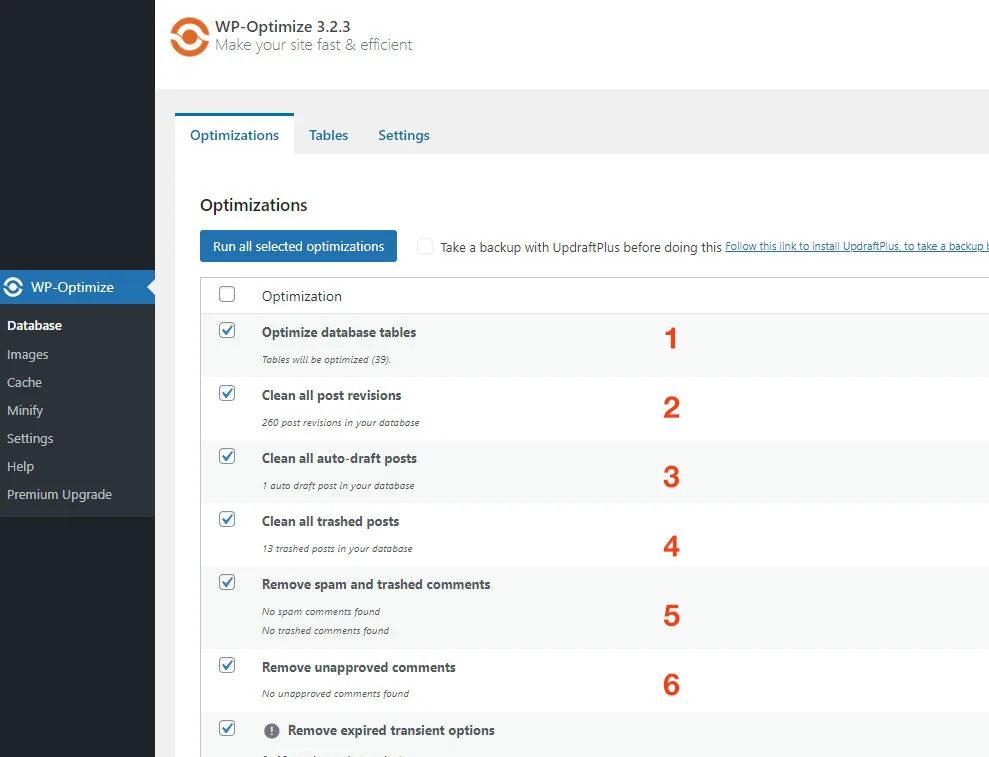The width and height of the screenshot is (989, 757).
Task: Click '260 post revisions in your database' text
Action: click(341, 423)
